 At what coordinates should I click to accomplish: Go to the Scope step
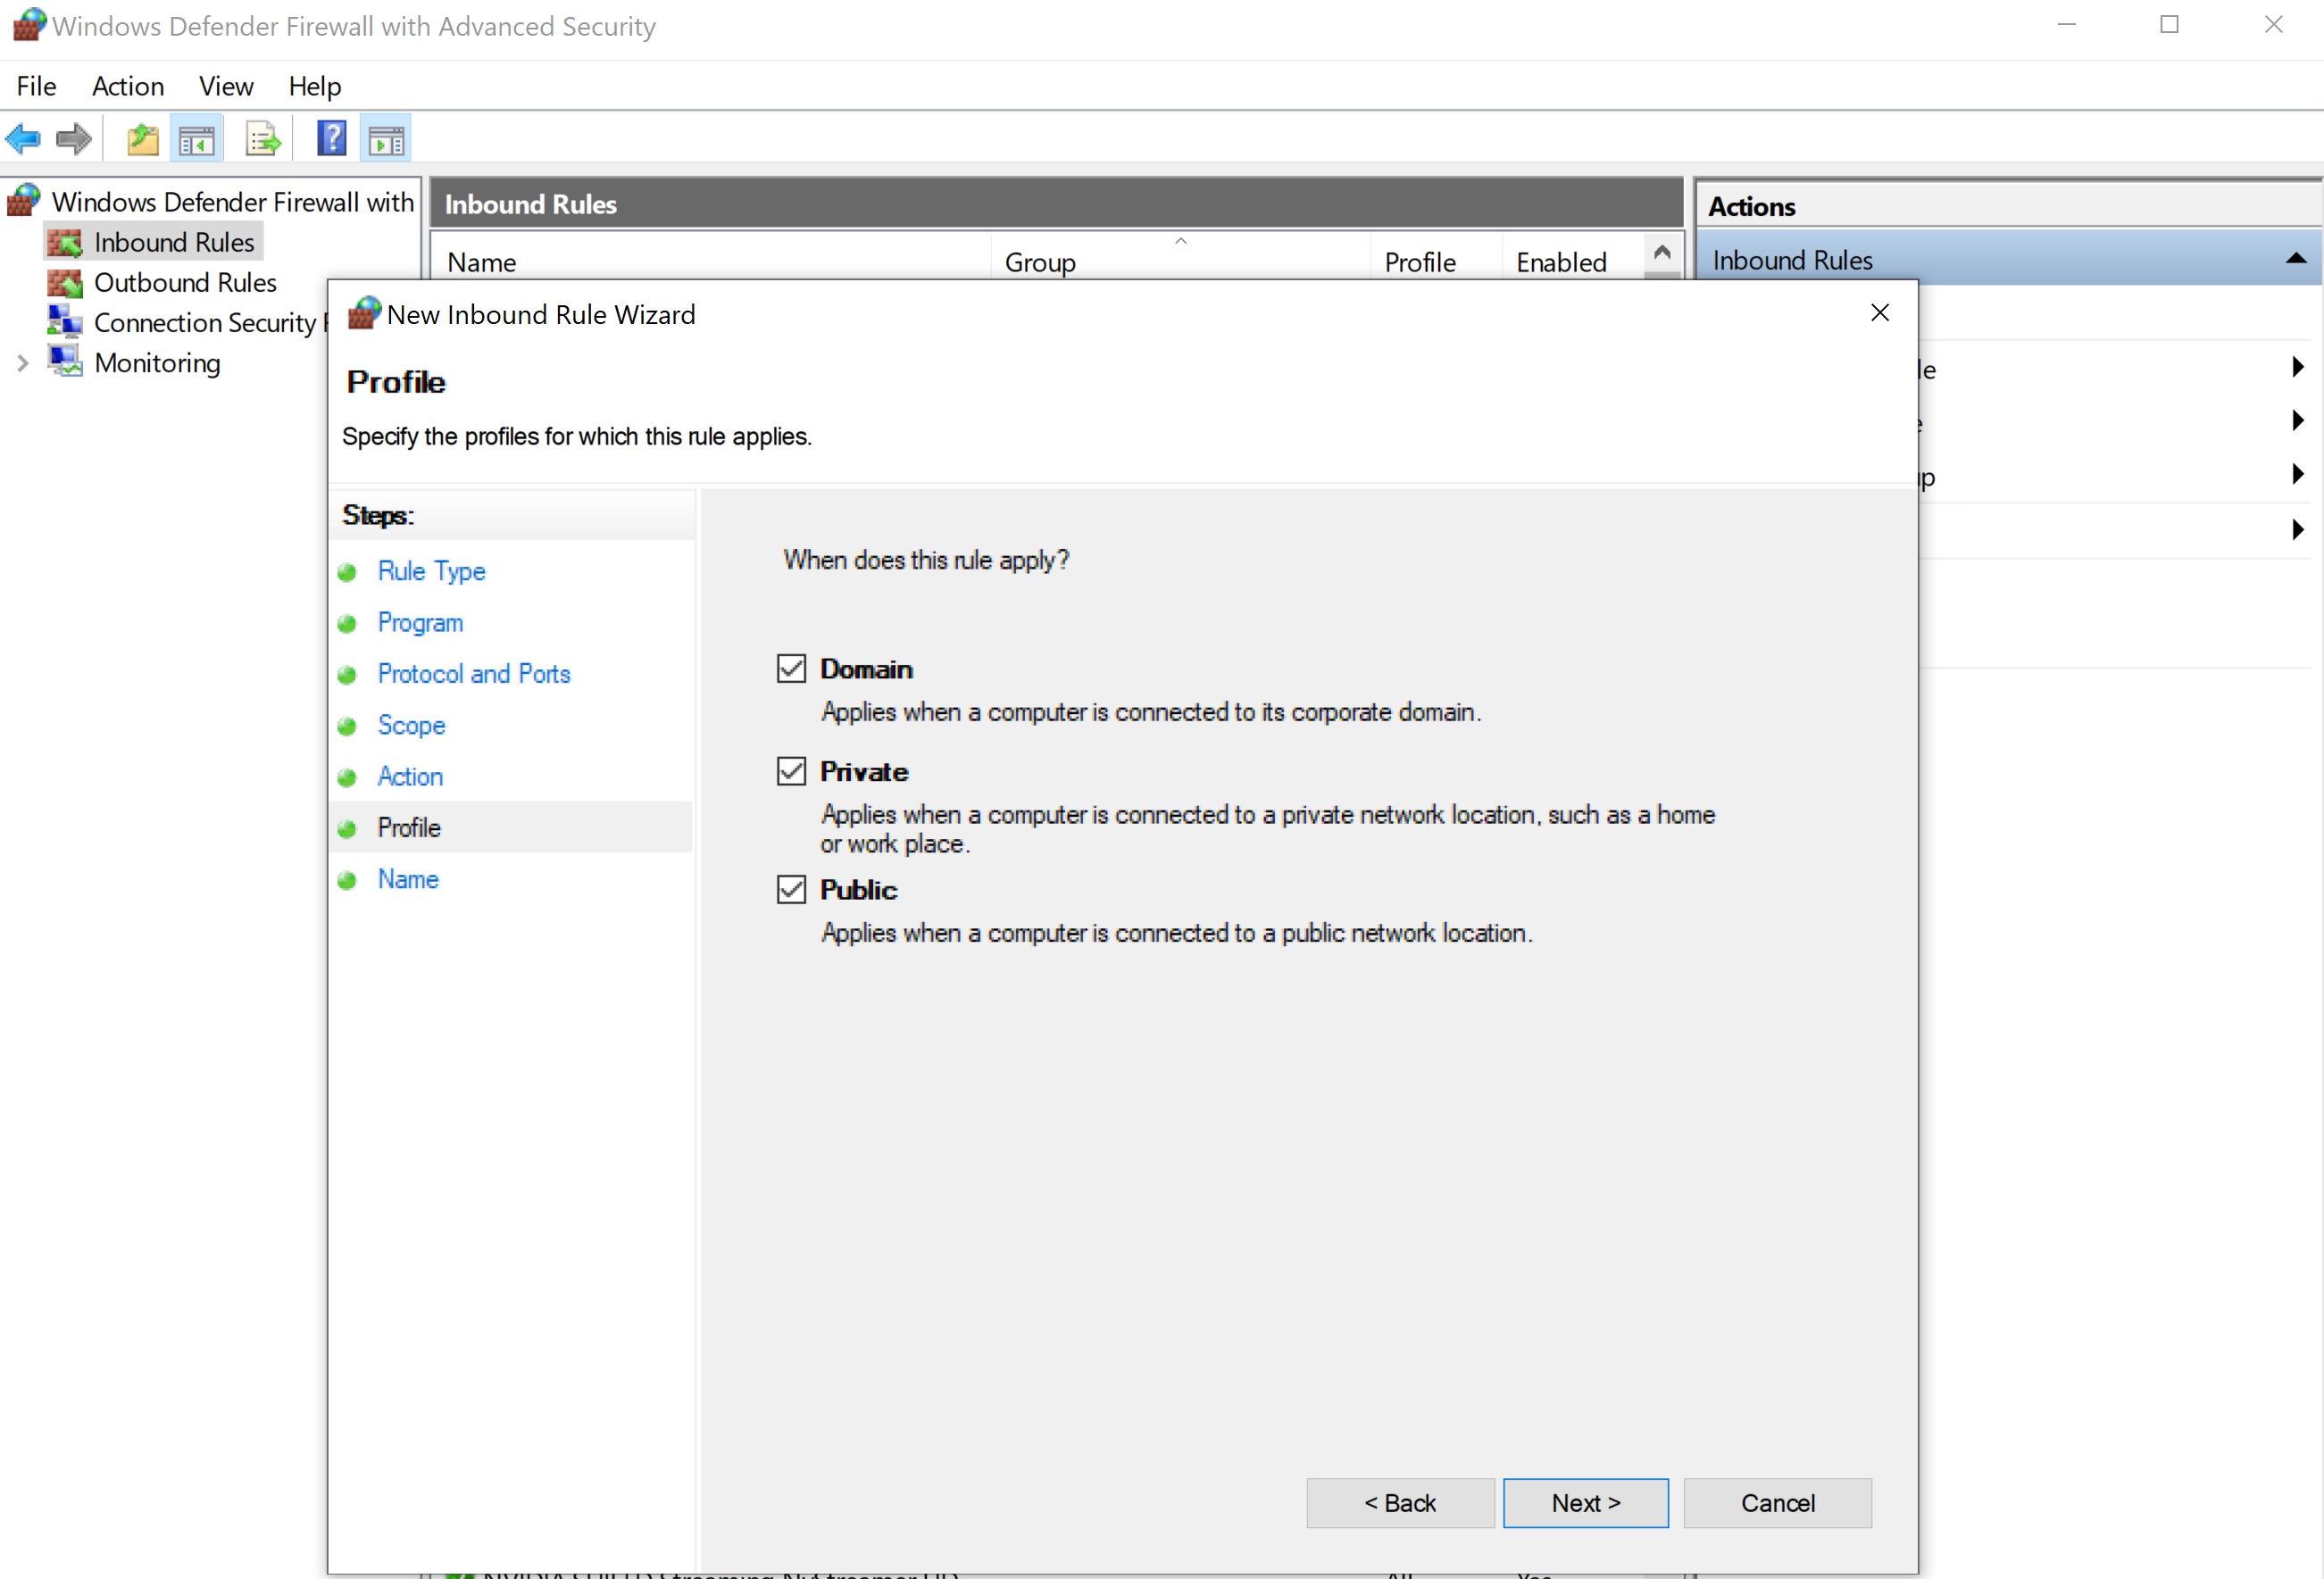[411, 725]
